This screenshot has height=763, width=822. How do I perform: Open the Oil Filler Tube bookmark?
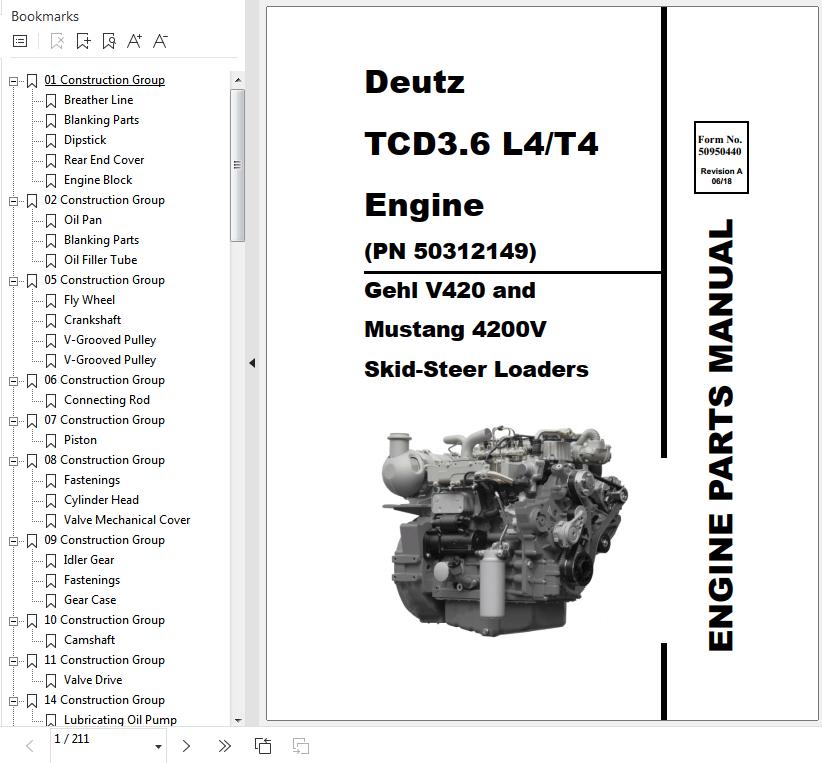click(x=101, y=260)
